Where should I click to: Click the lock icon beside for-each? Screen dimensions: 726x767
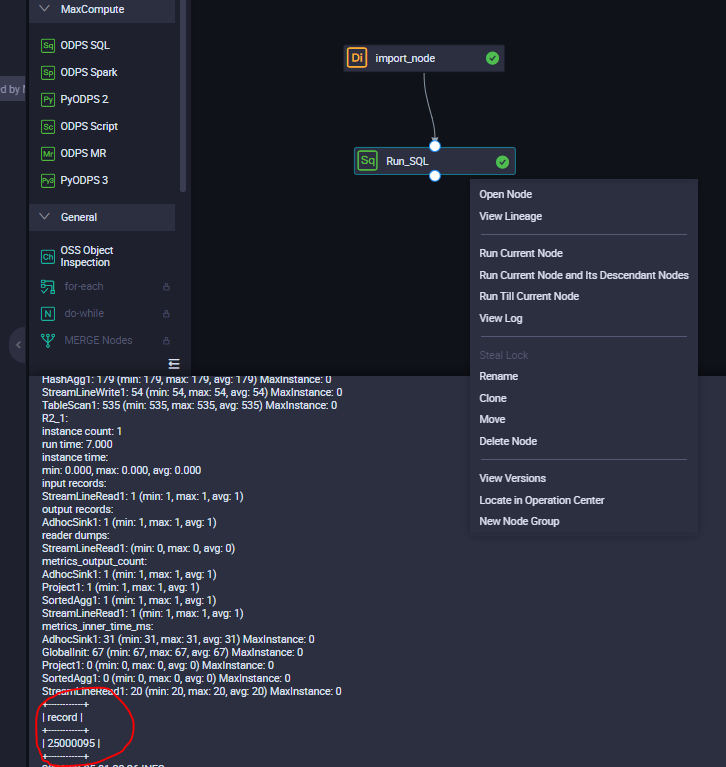[x=166, y=287]
